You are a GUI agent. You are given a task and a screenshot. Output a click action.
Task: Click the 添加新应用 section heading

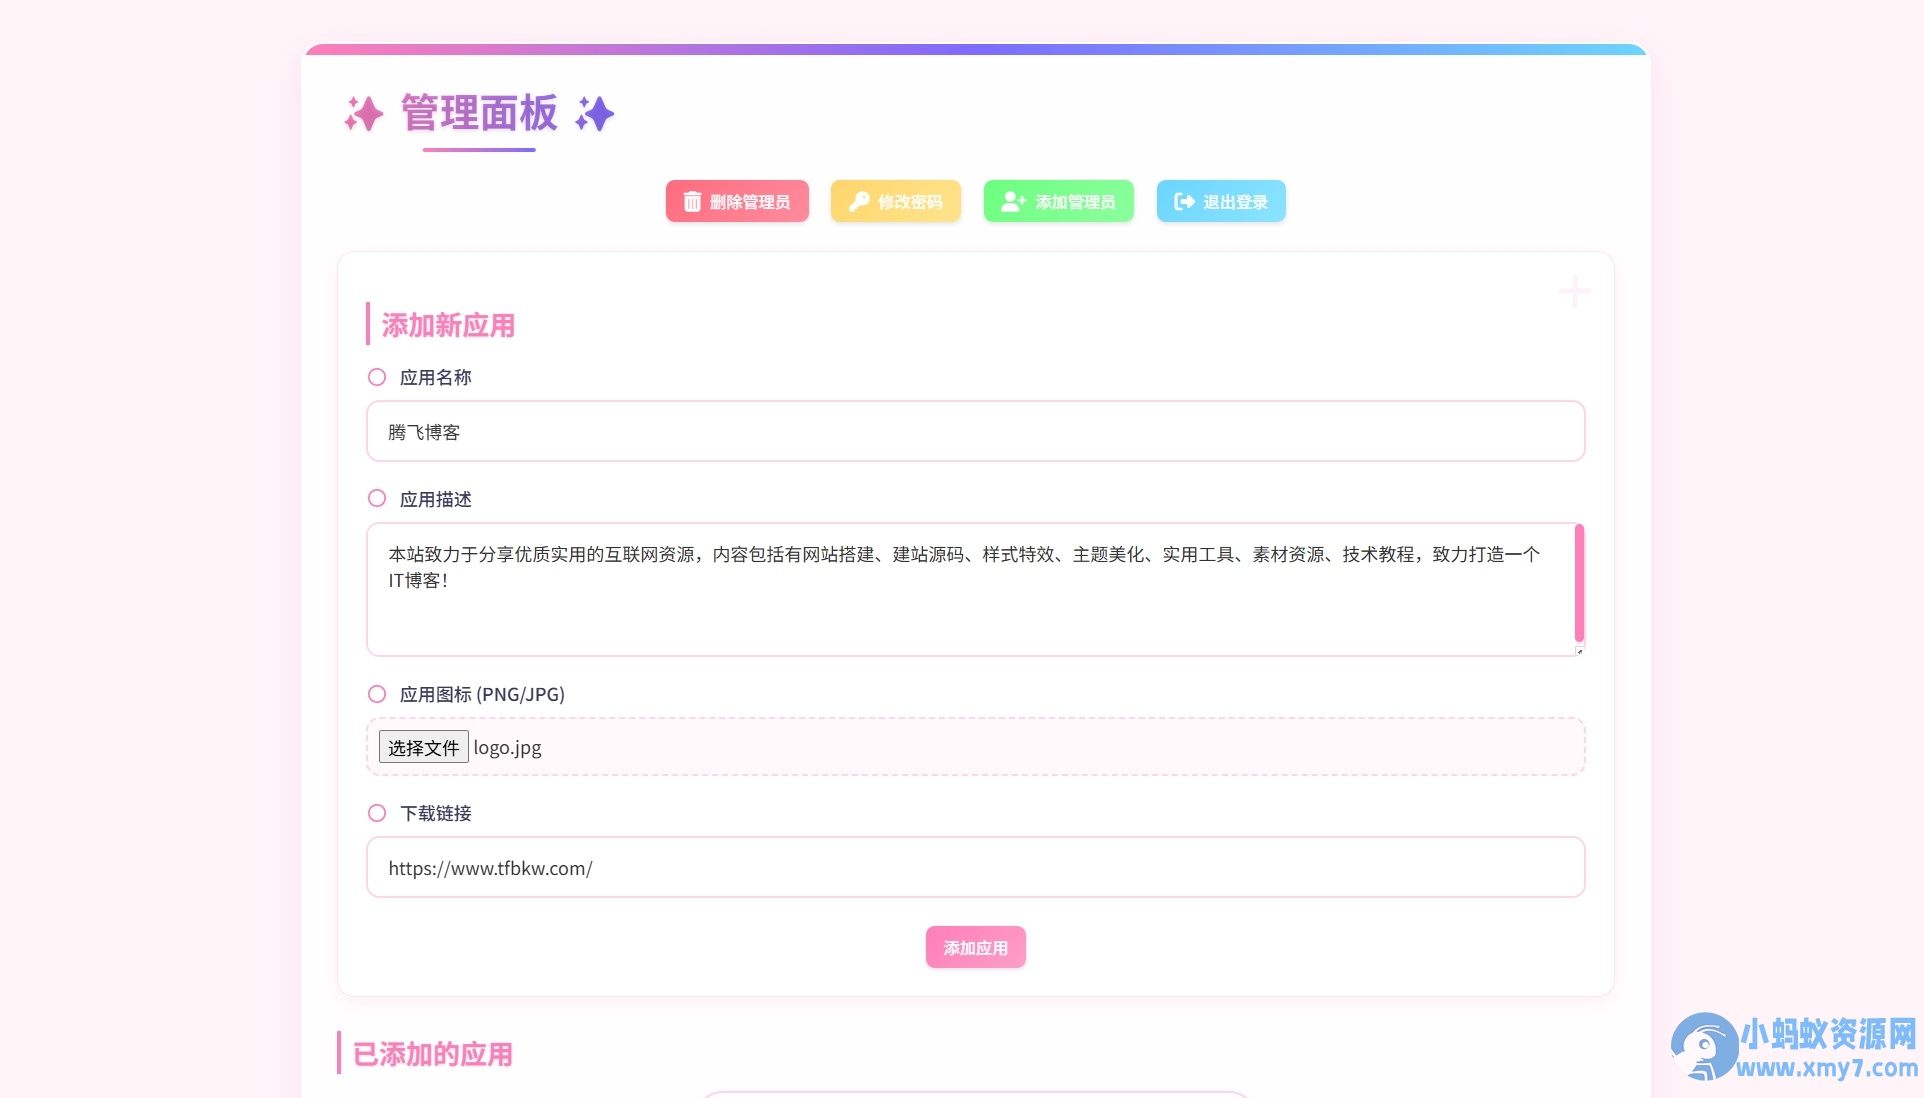point(448,325)
